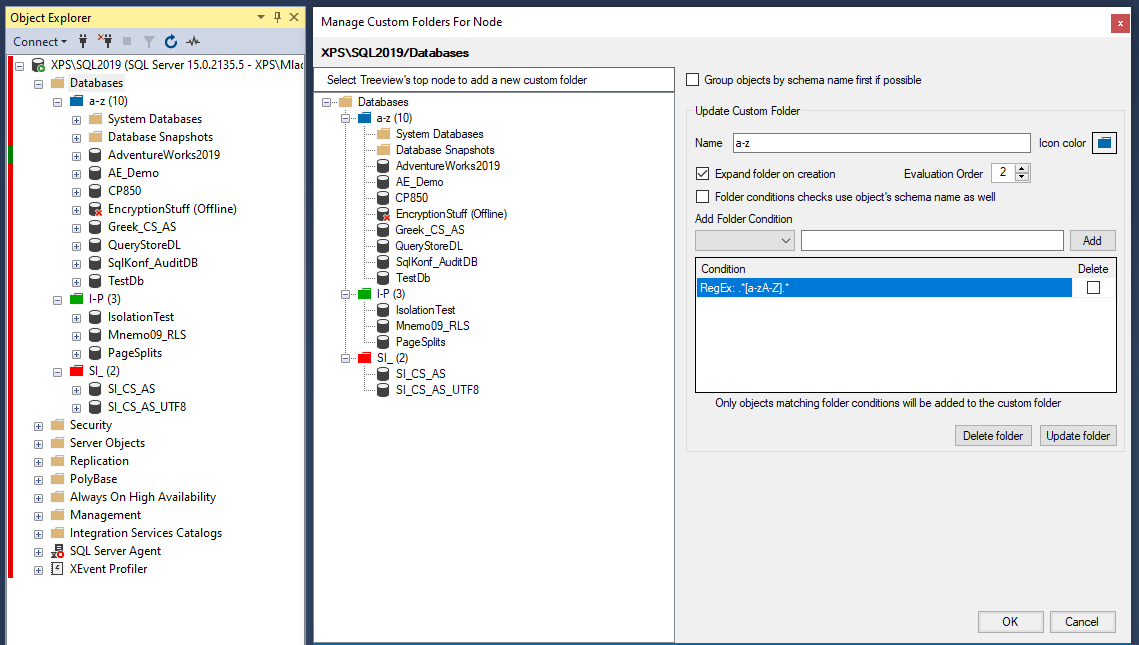The width and height of the screenshot is (1139, 645).
Task: Confirm the dialog with OK
Action: click(x=1010, y=622)
